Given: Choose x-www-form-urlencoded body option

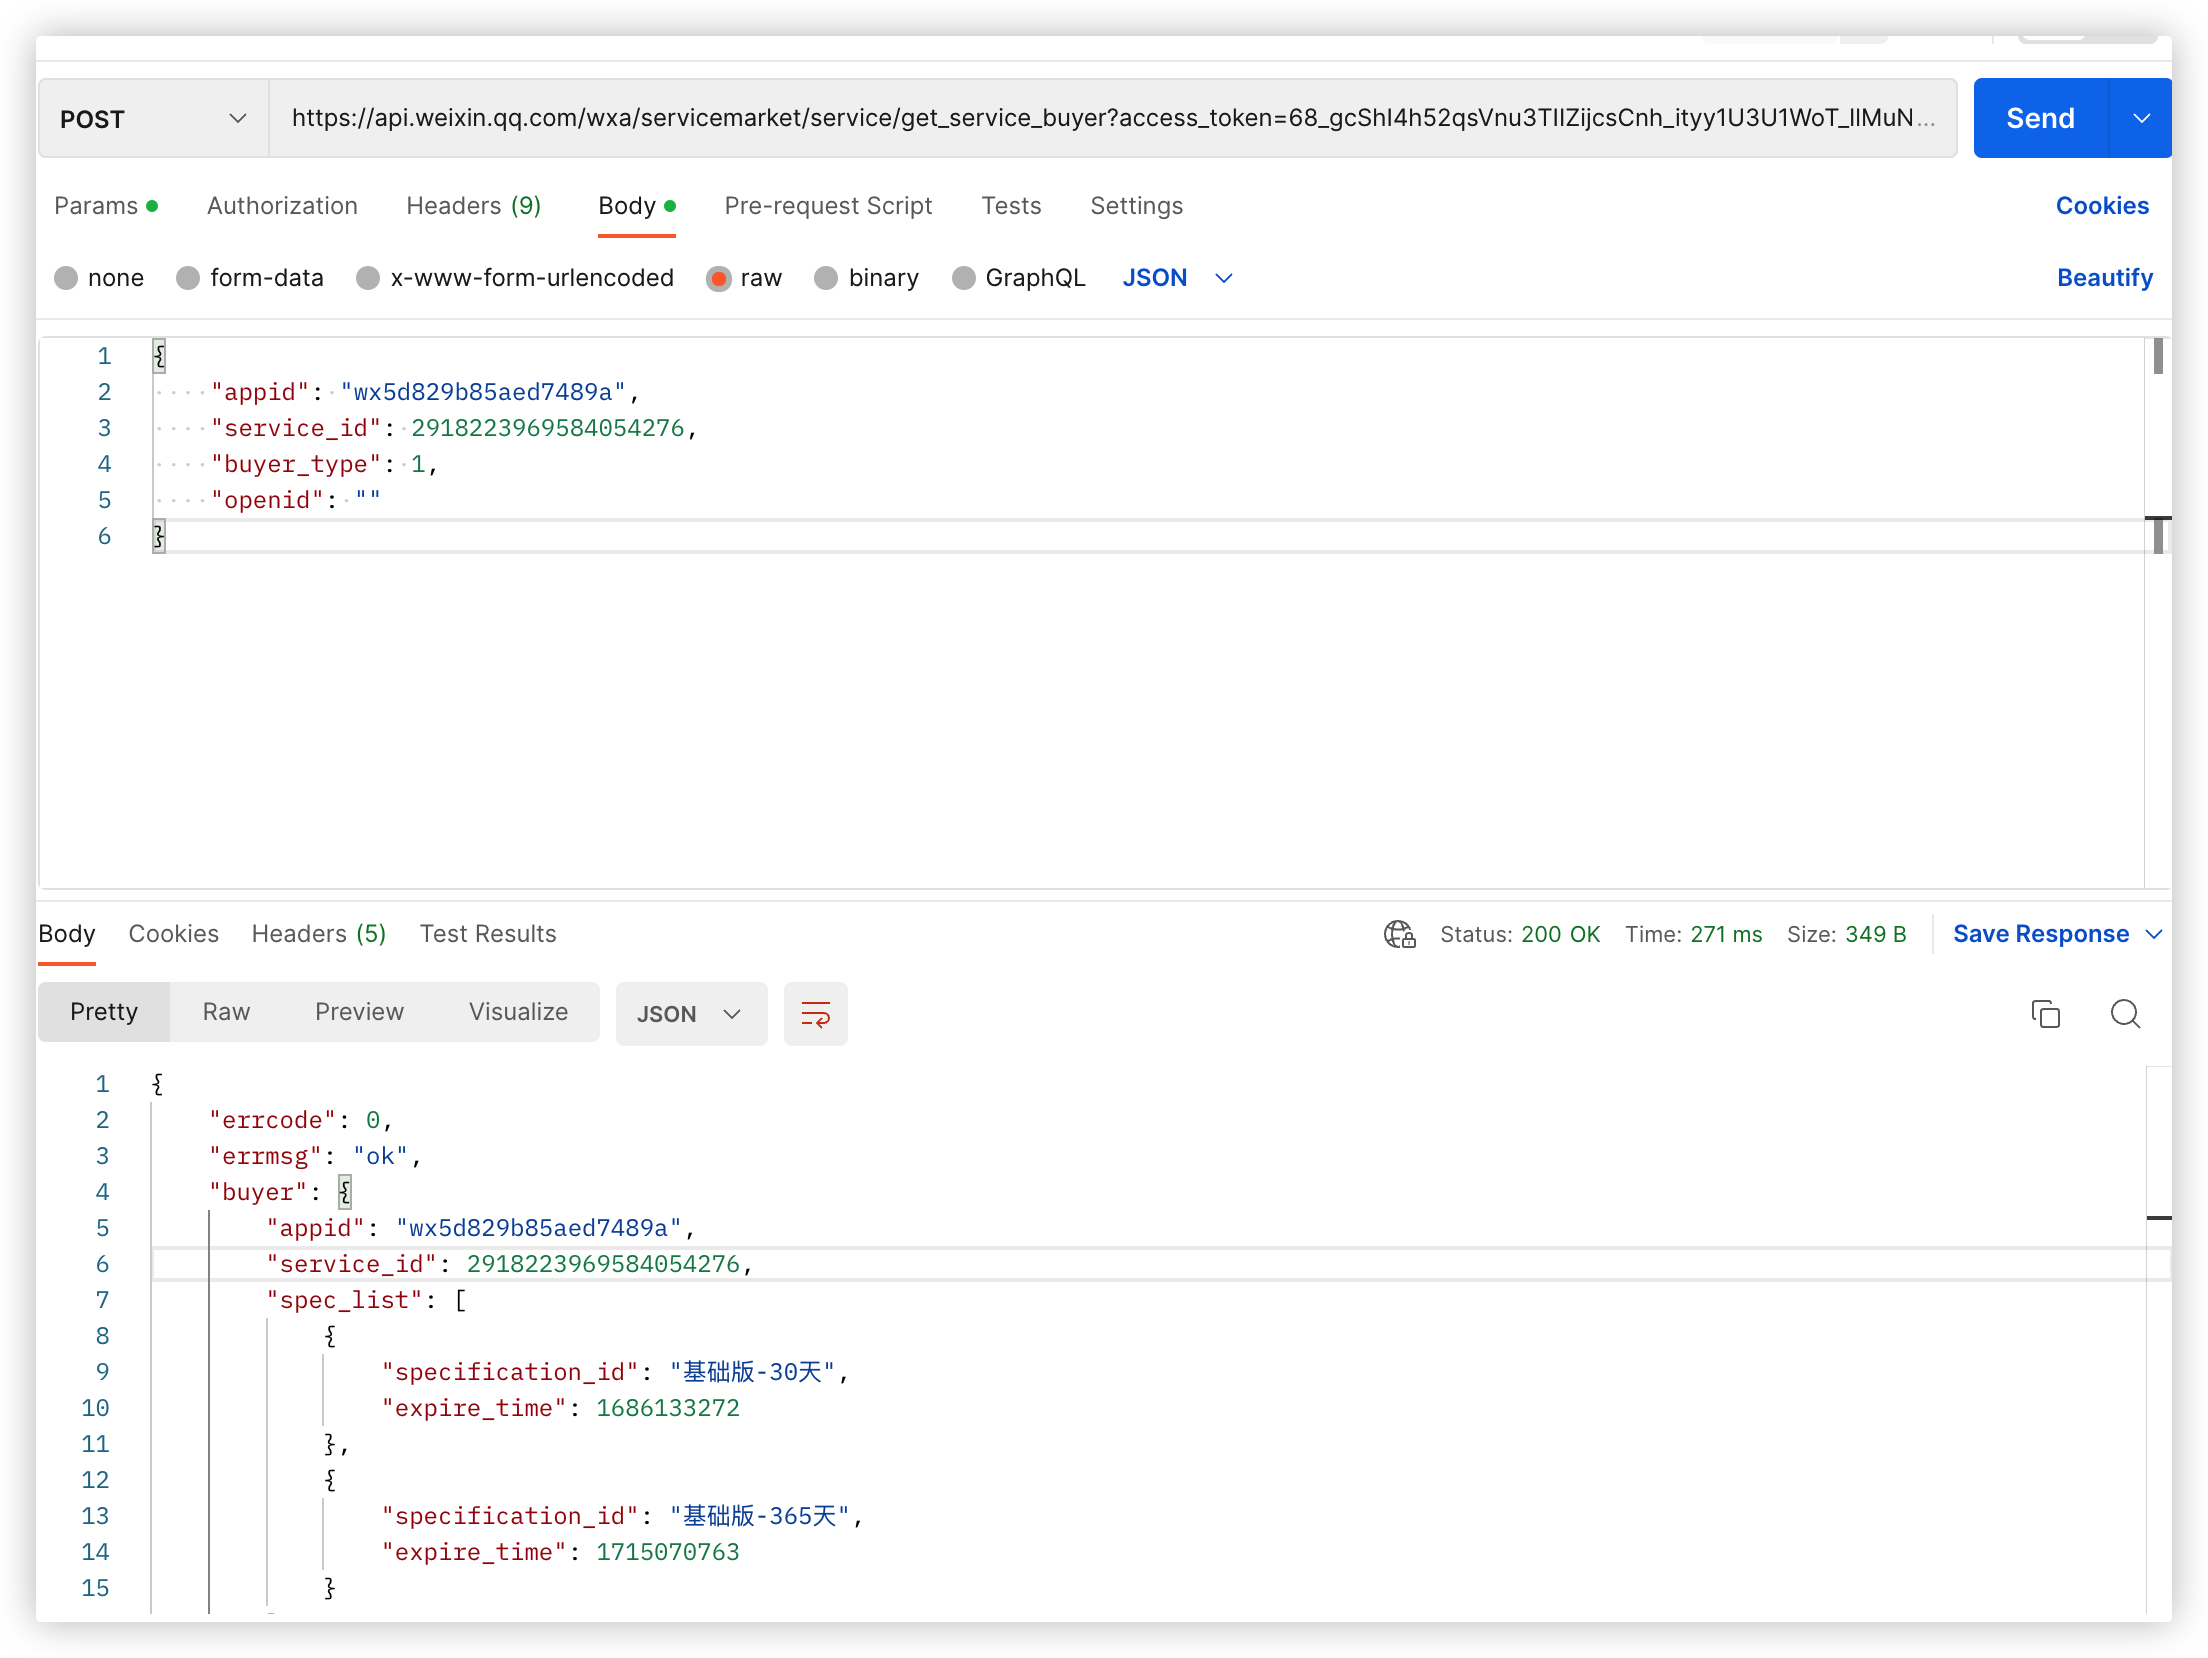Looking at the screenshot, I should (368, 278).
